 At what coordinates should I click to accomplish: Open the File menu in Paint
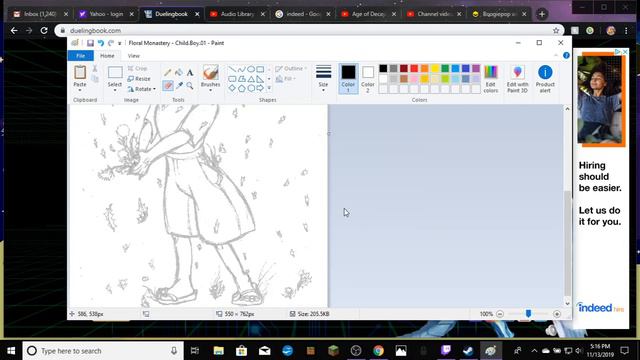[81, 56]
